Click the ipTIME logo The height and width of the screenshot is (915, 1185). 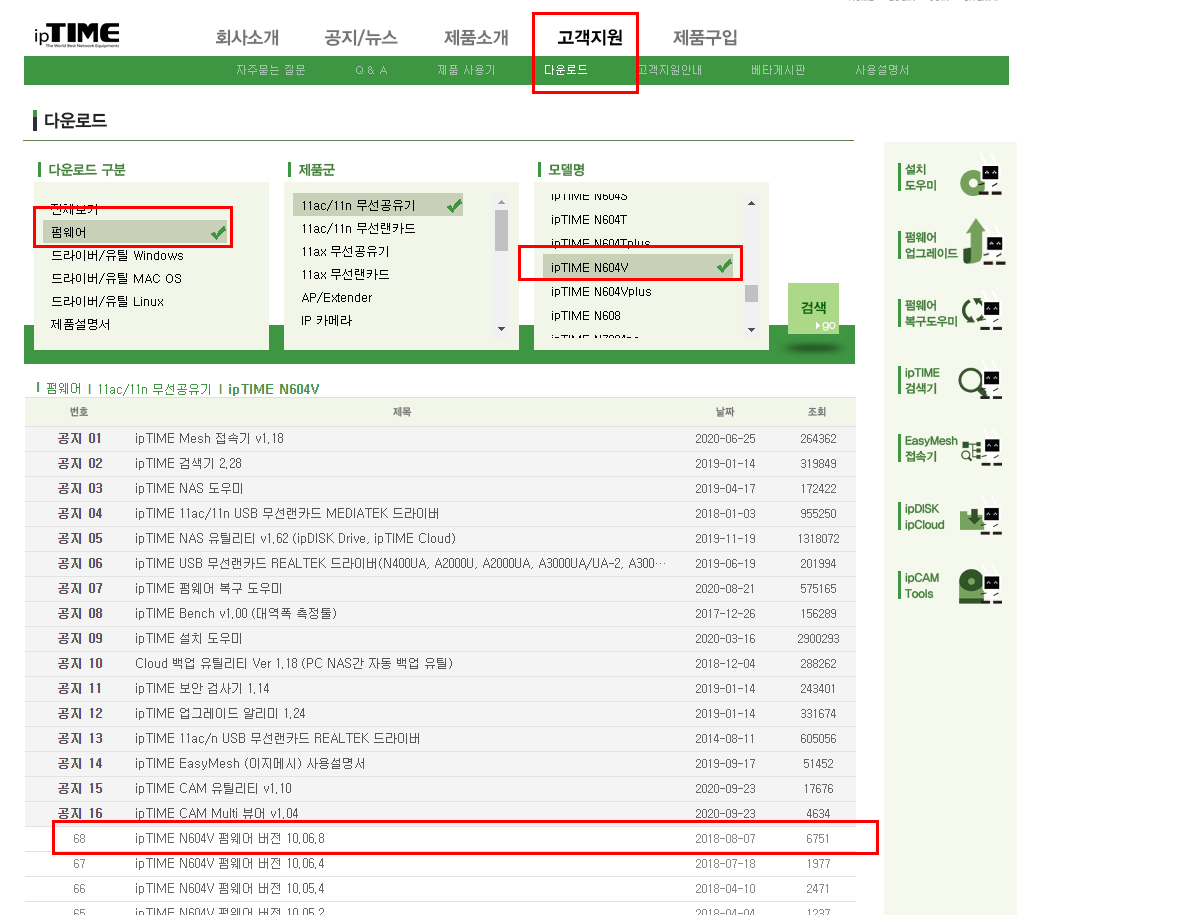[x=76, y=35]
